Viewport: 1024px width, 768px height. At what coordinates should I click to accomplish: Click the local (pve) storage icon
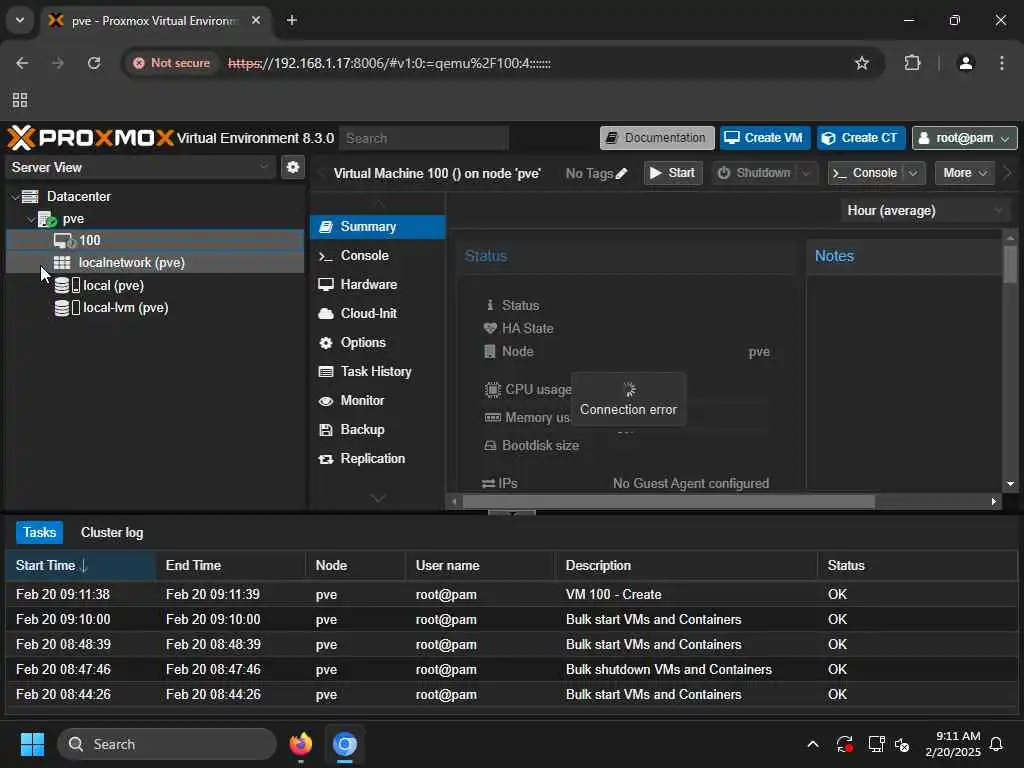click(67, 285)
